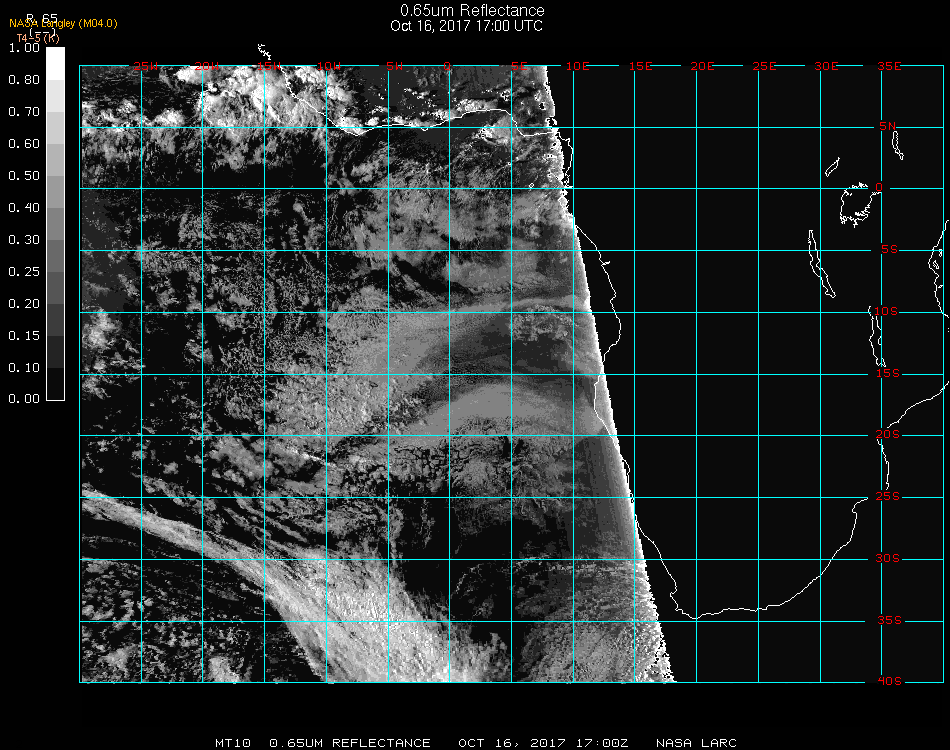Click the '10E' longitude label
Image resolution: width=950 pixels, height=750 pixels.
point(577,66)
